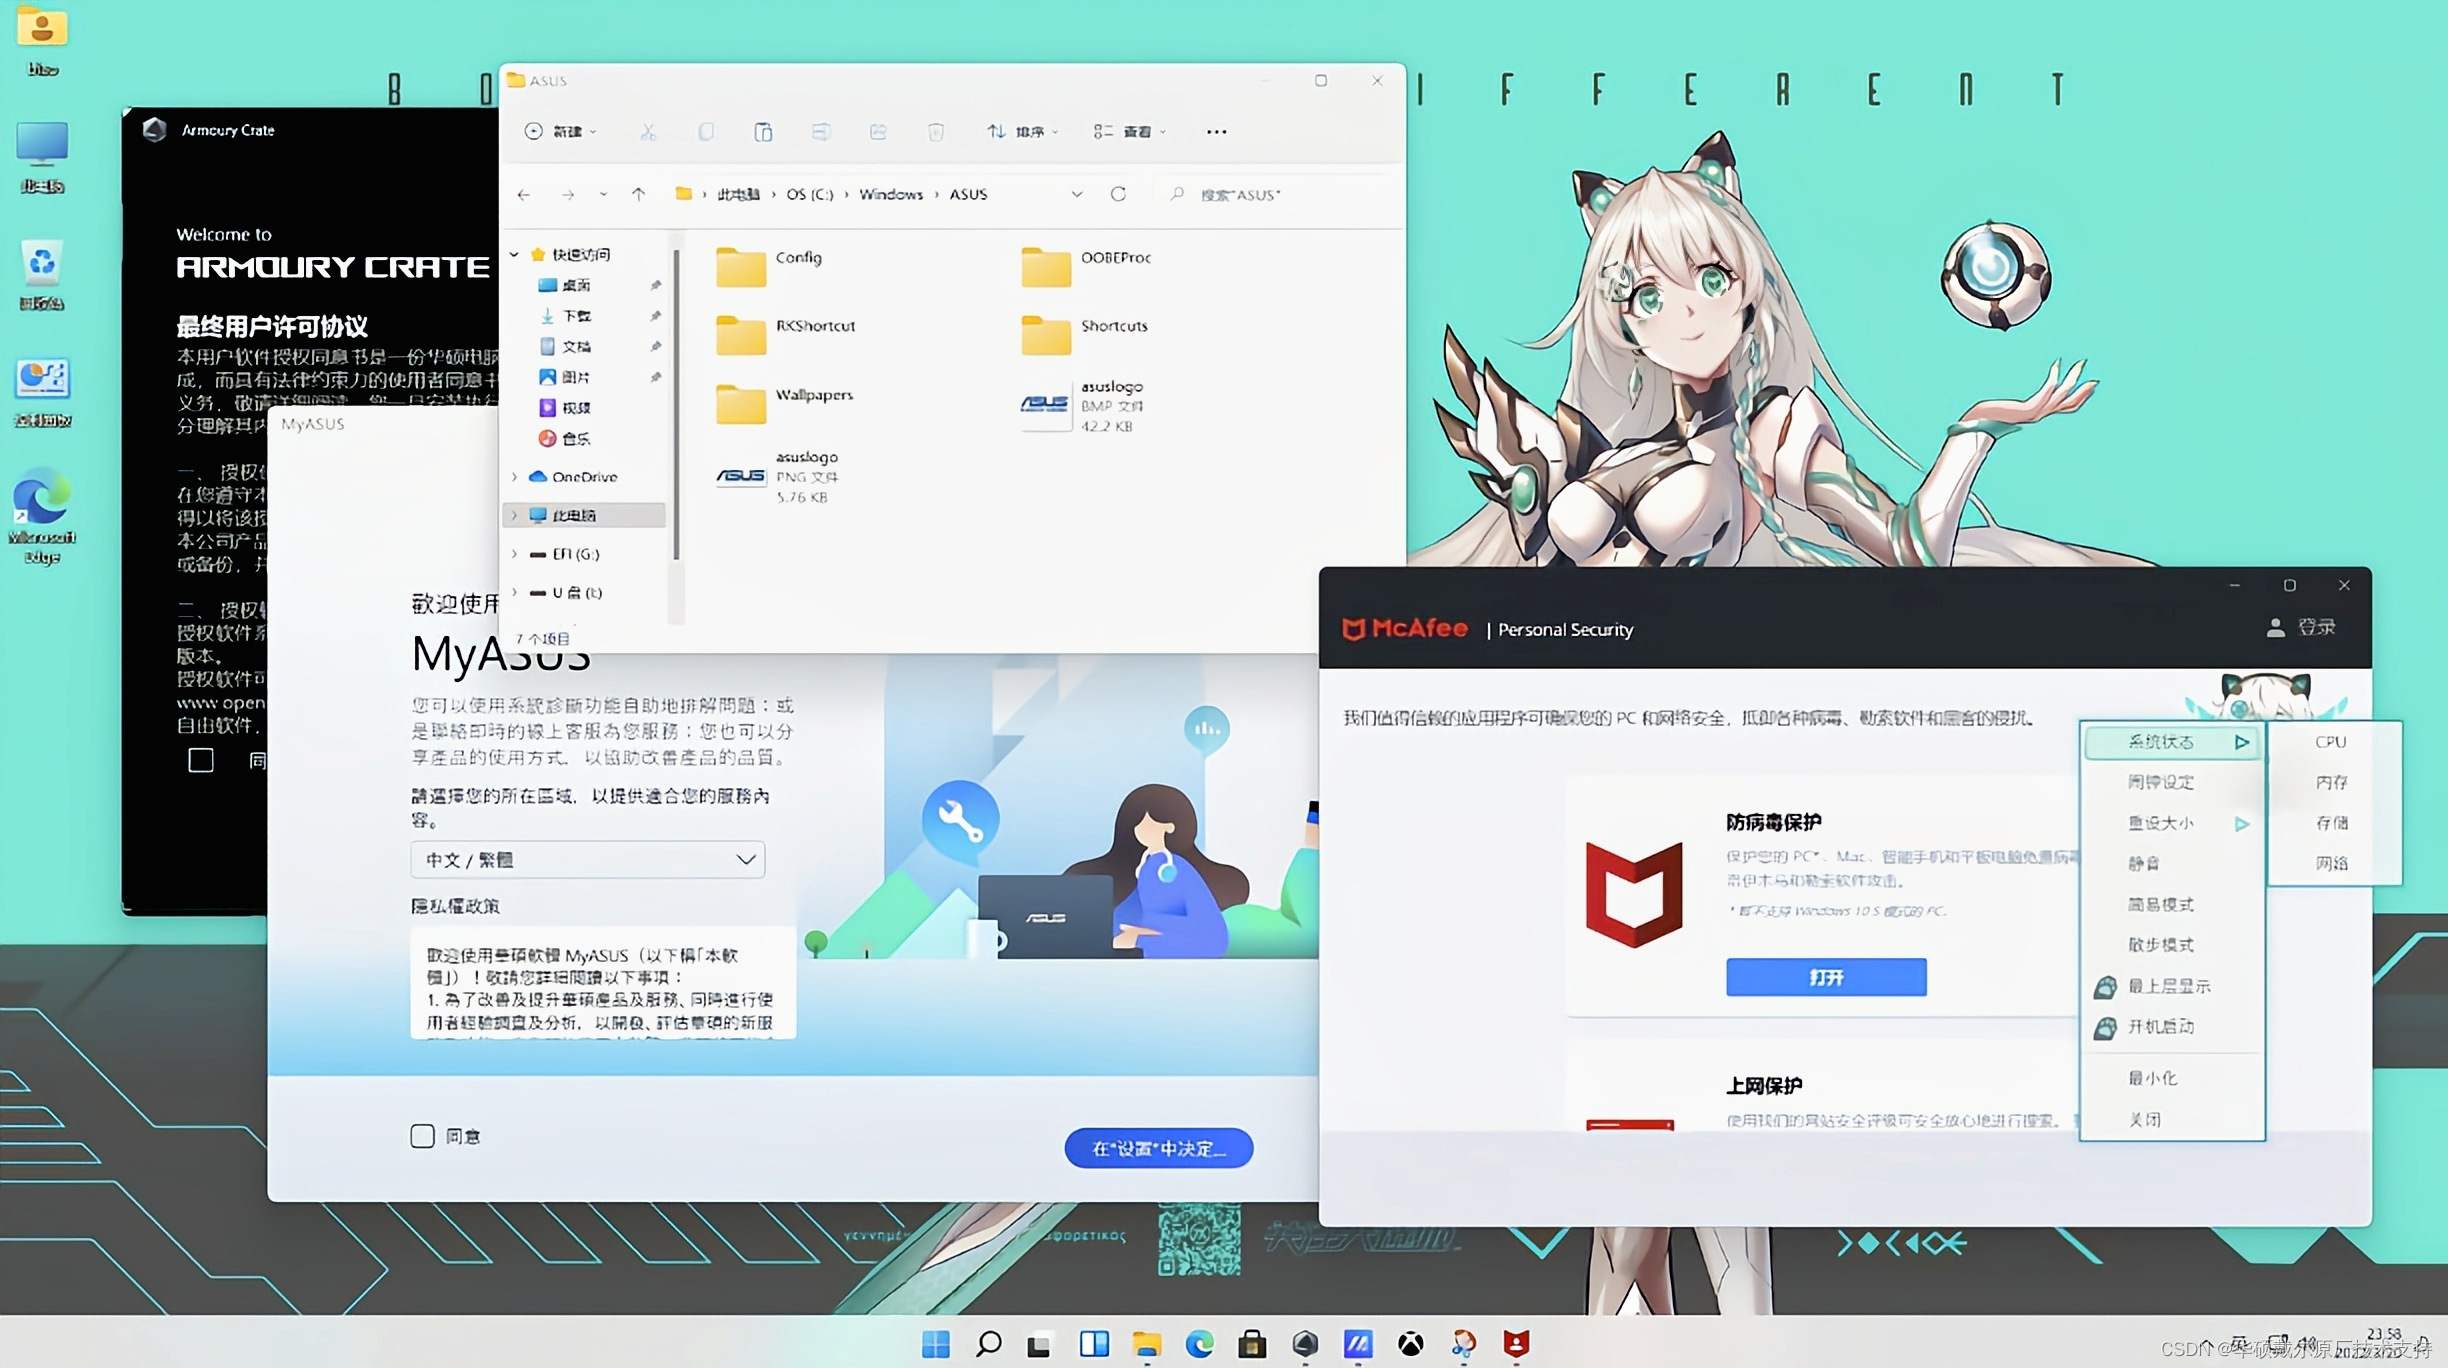Screen dimensions: 2448x1368
Task: Click the refresh icon beside the address bar
Action: tap(1118, 194)
